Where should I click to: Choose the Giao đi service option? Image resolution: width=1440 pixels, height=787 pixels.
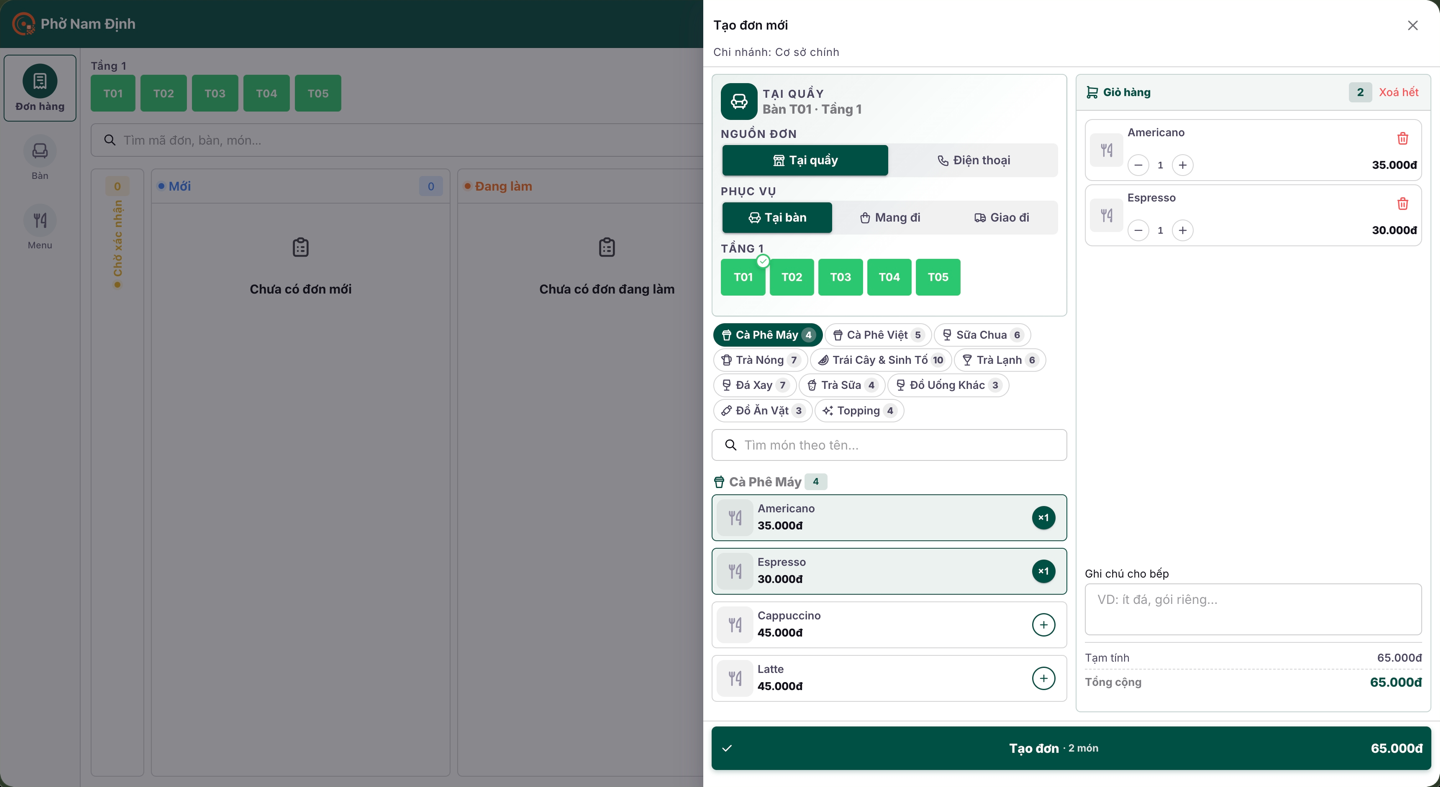pos(1001,218)
